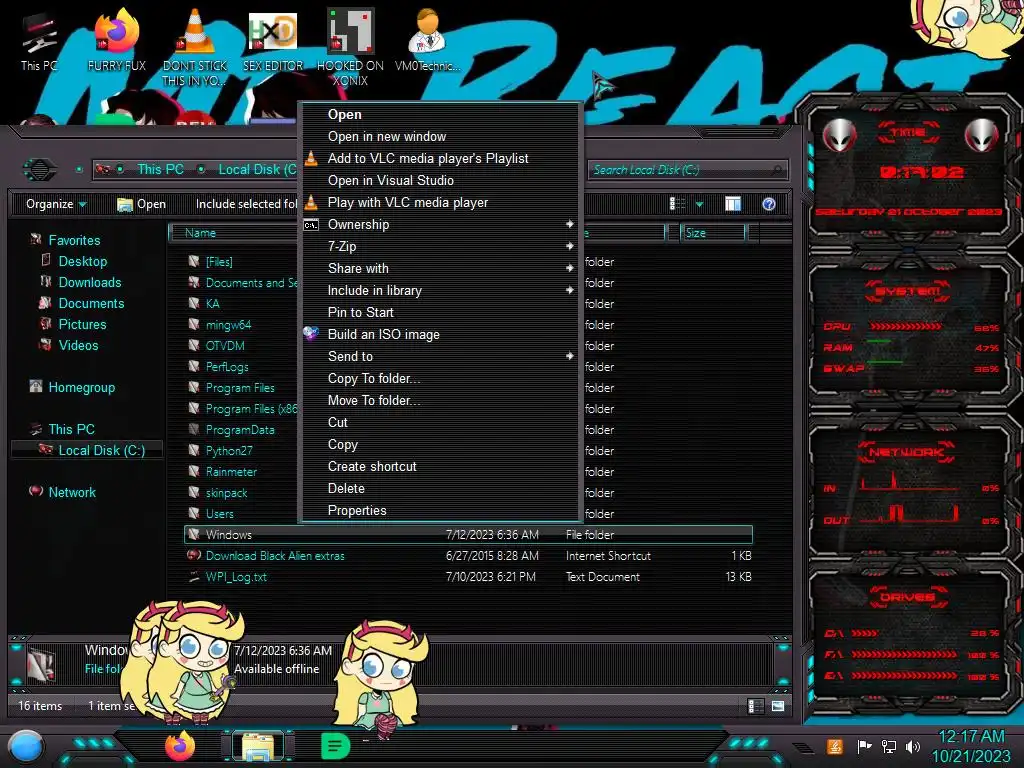Open Properties from the context menu
The image size is (1024, 768).
pyautogui.click(x=439, y=511)
